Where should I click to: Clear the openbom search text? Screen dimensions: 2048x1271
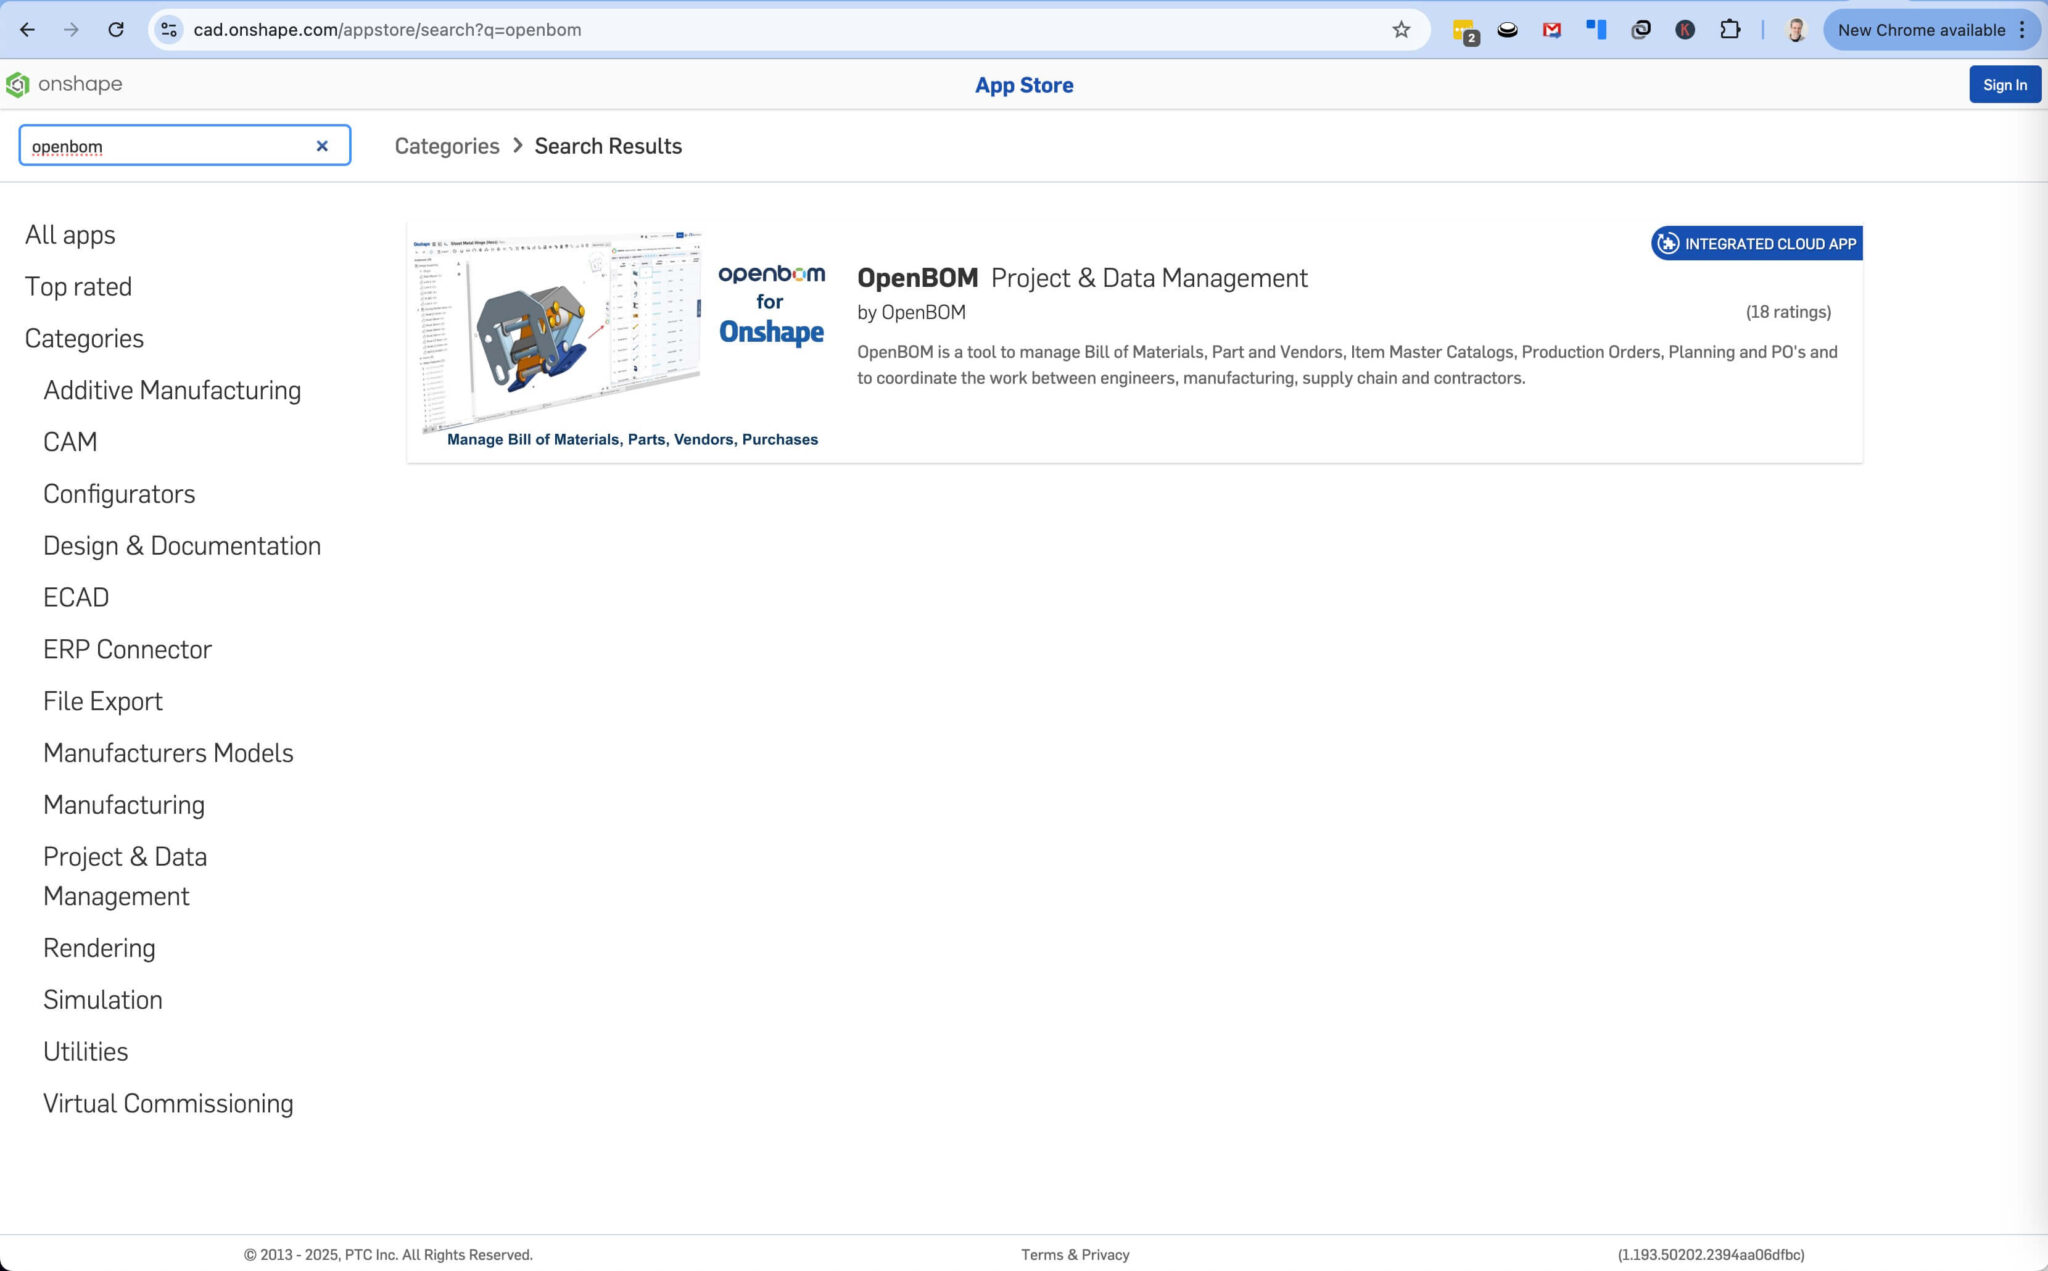pos(322,145)
